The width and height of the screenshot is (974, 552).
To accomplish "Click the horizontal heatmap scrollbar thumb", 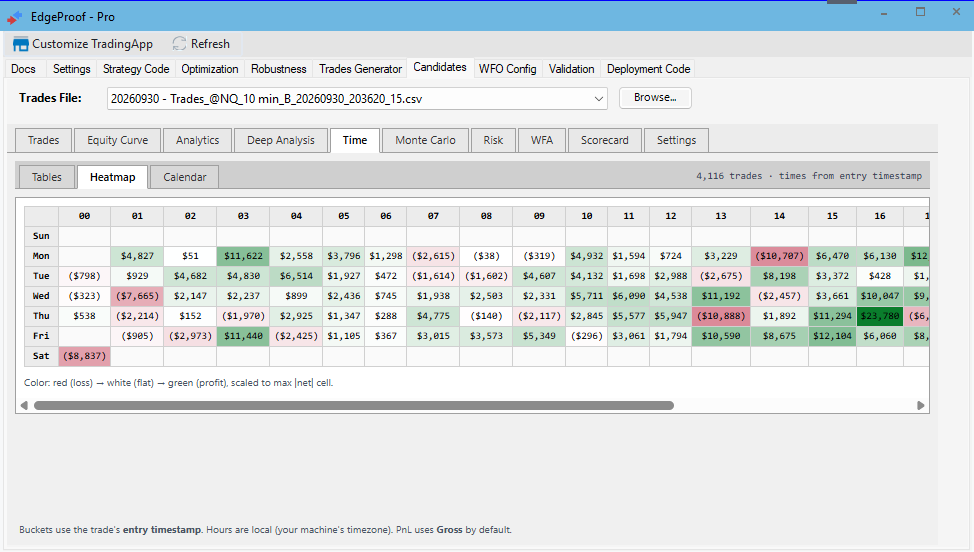I will 354,405.
